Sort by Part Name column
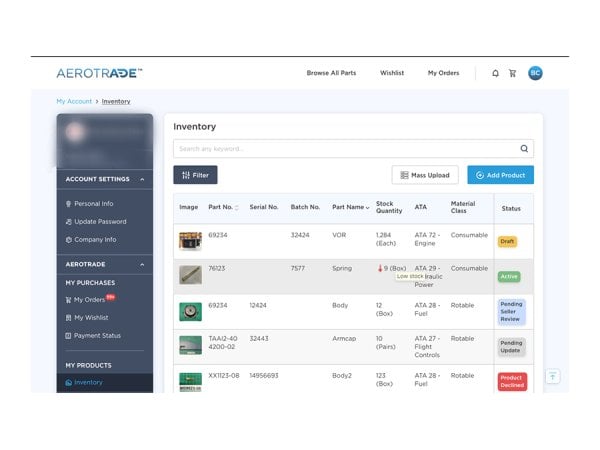The height and width of the screenshot is (450, 600). (350, 207)
